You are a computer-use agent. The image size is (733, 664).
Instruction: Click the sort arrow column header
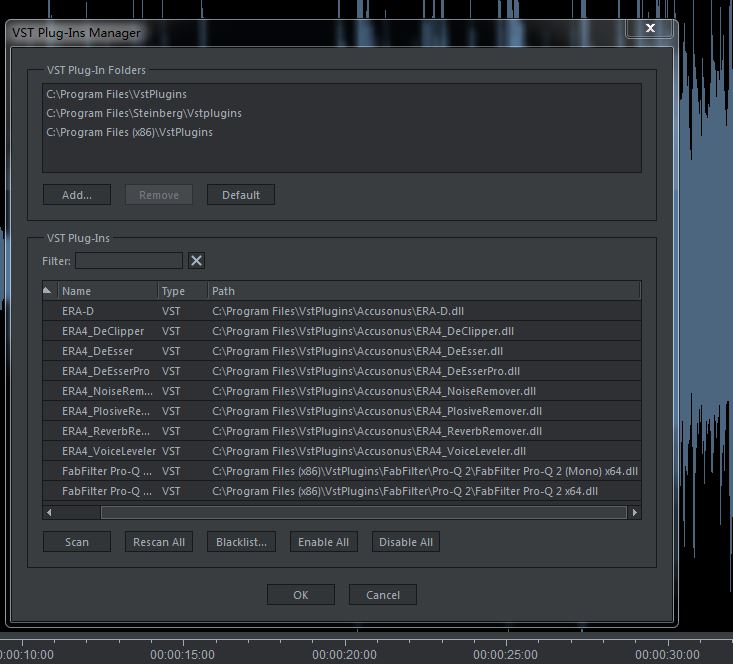[47, 291]
